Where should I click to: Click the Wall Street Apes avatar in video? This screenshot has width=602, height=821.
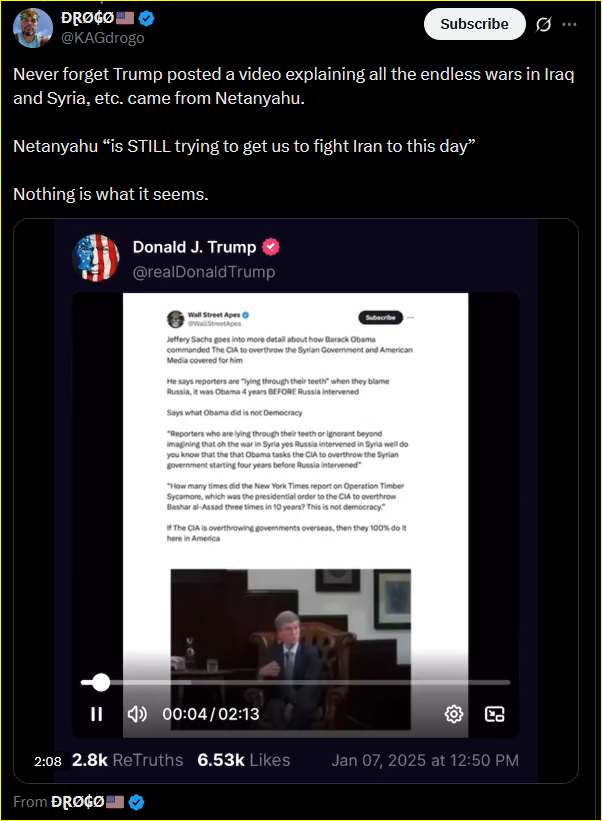click(175, 318)
